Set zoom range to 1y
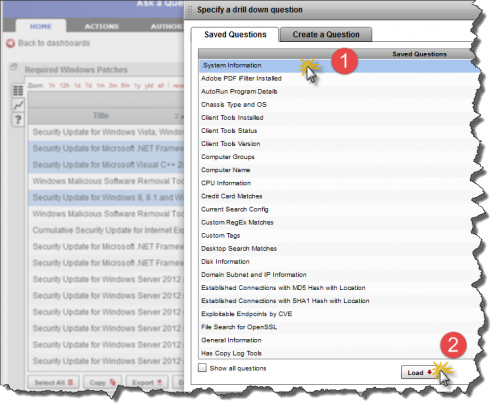 [x=137, y=86]
